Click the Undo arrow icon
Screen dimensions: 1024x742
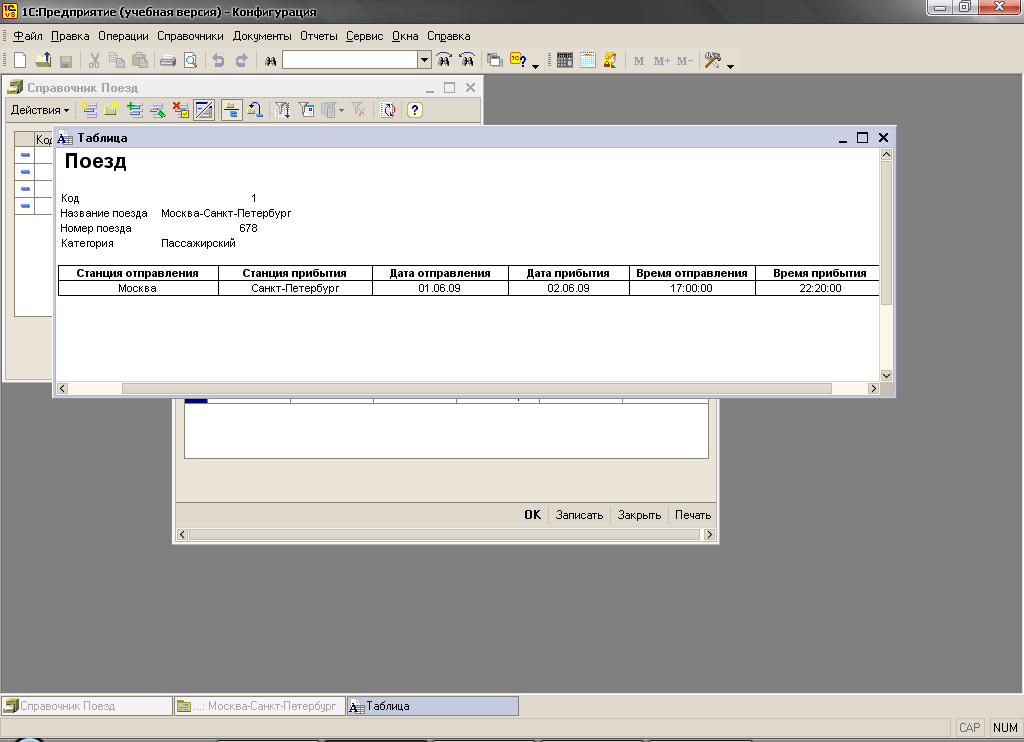(218, 61)
